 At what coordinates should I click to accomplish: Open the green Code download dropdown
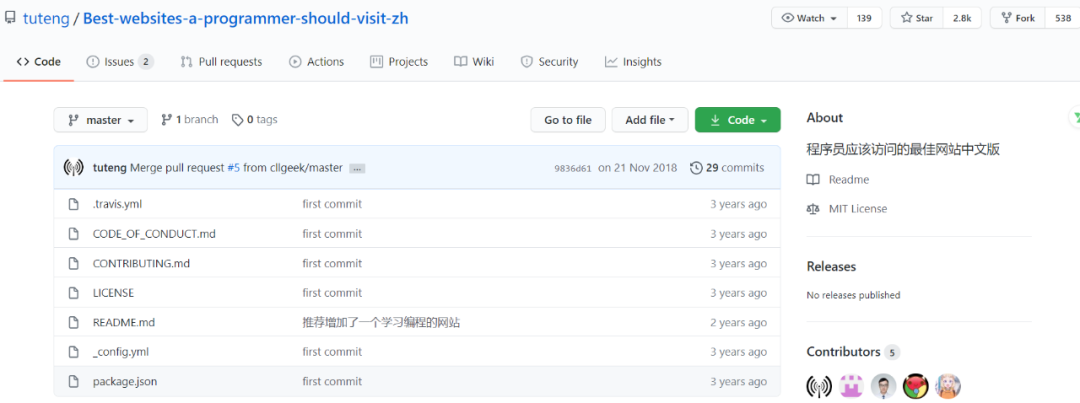(738, 120)
